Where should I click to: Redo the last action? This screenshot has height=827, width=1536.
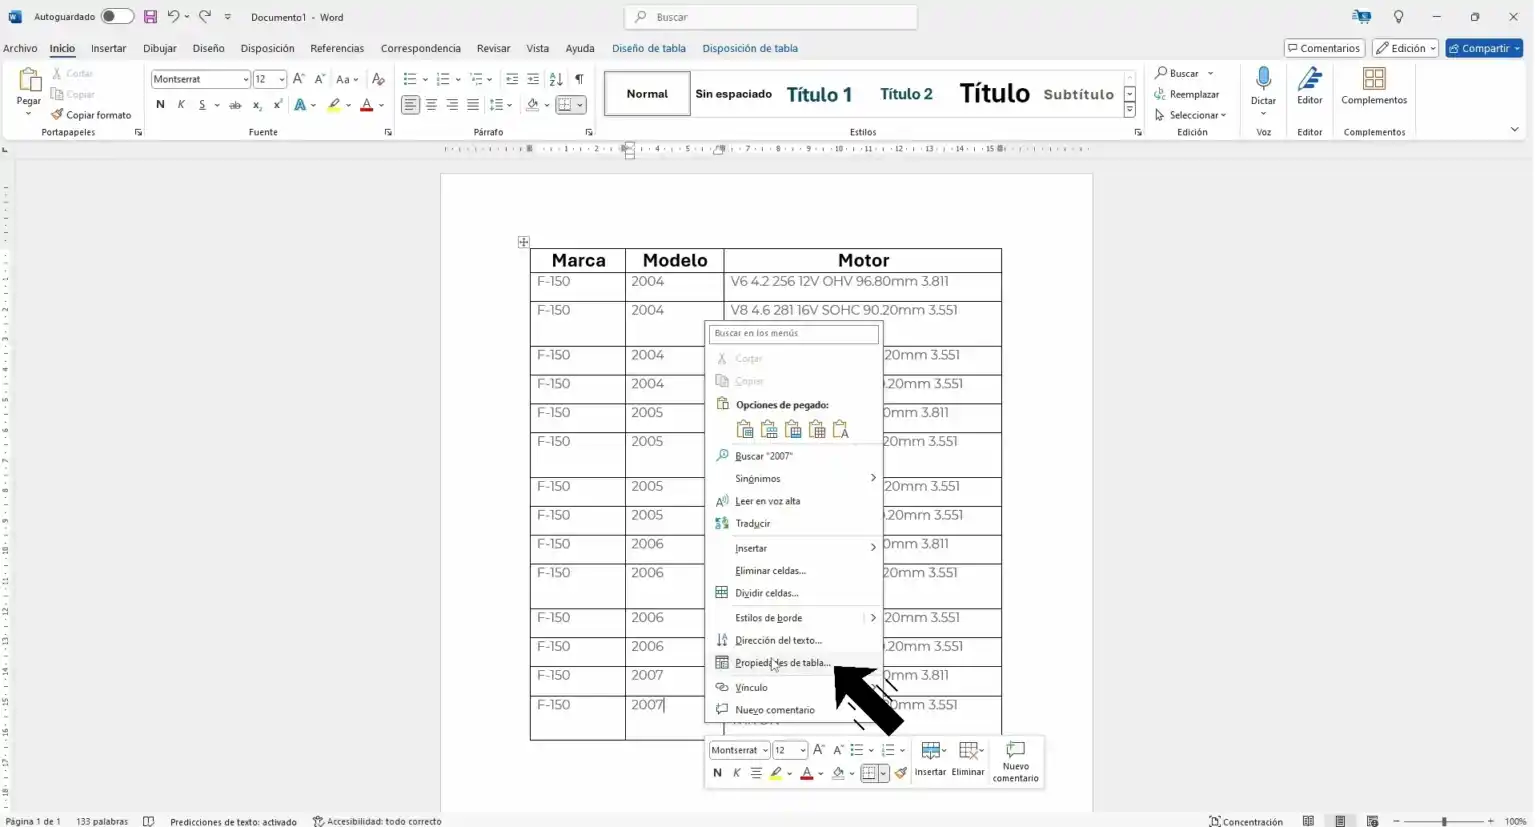click(x=205, y=17)
